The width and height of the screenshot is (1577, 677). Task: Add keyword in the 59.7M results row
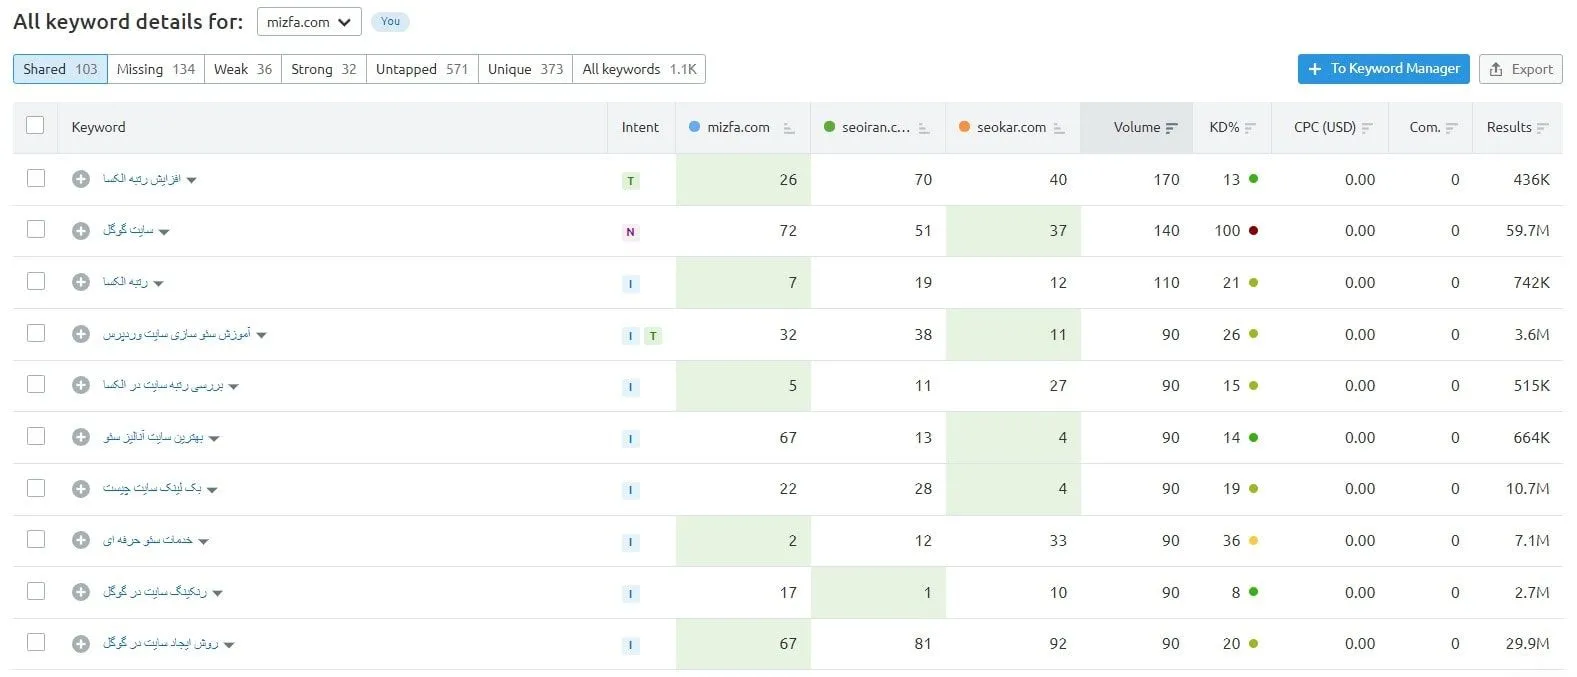[x=81, y=230]
